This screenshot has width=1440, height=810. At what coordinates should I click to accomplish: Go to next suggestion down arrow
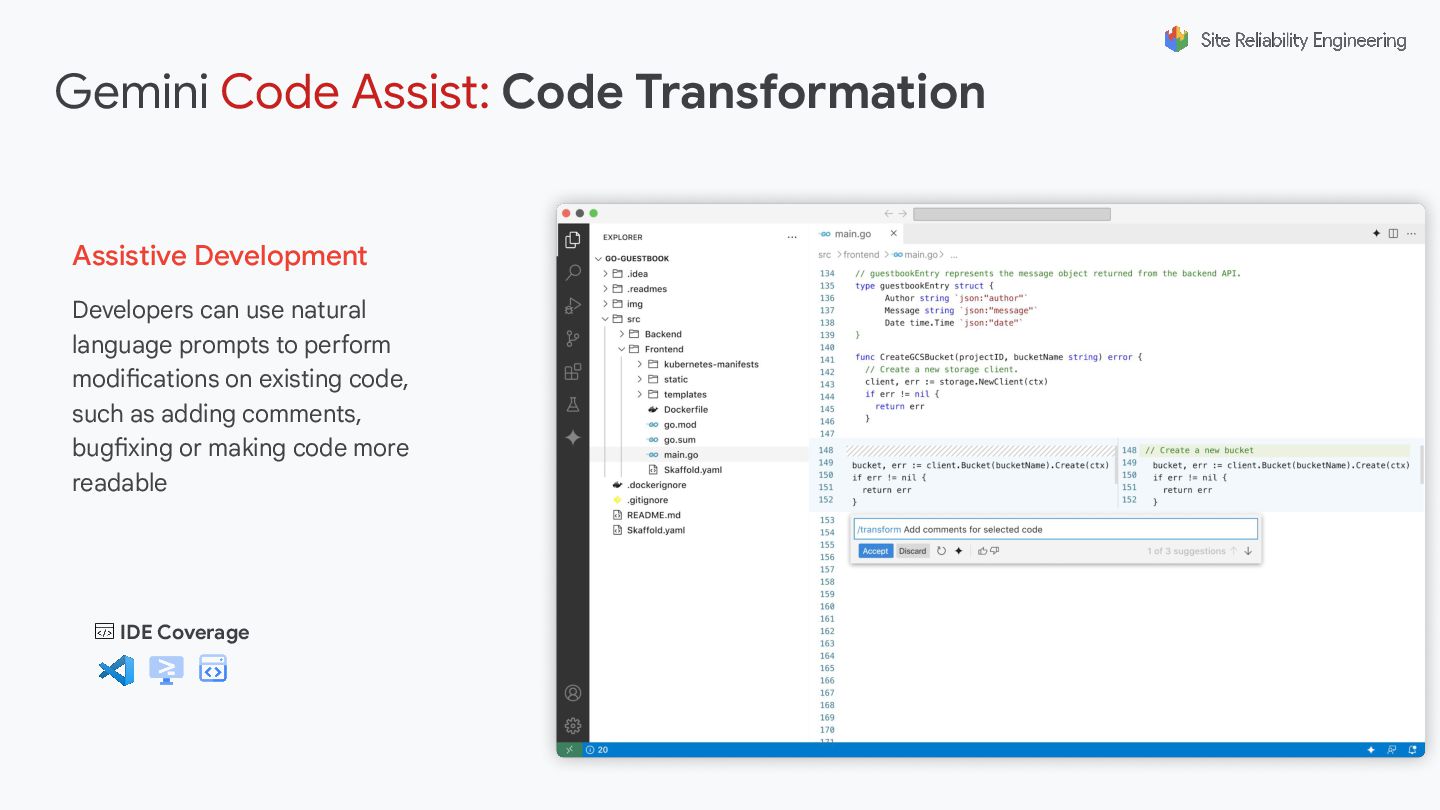[1248, 551]
